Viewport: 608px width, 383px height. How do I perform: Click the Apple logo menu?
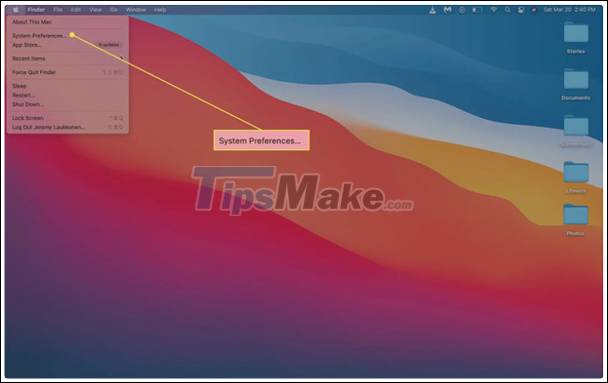pos(16,10)
